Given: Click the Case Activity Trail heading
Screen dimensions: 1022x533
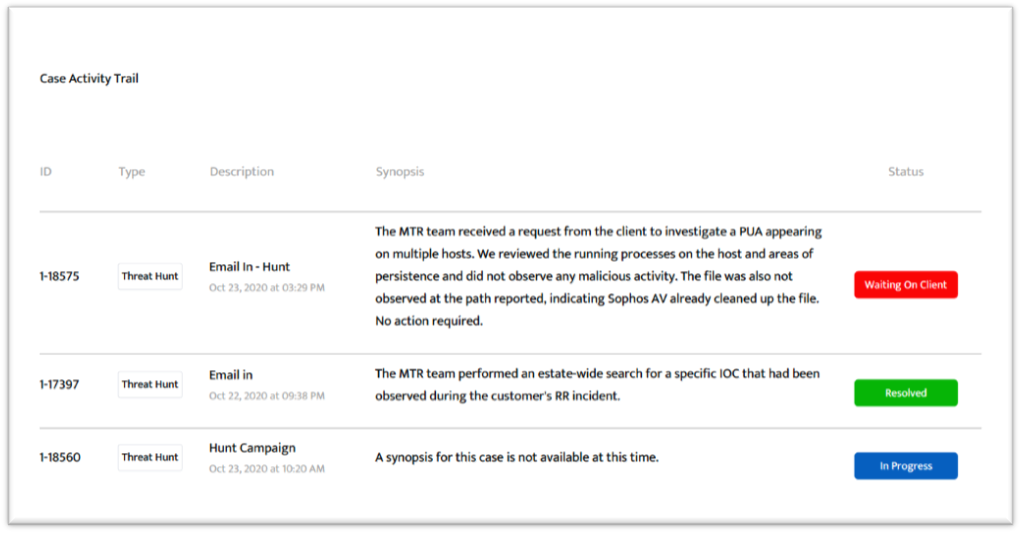Looking at the screenshot, I should (x=89, y=79).
